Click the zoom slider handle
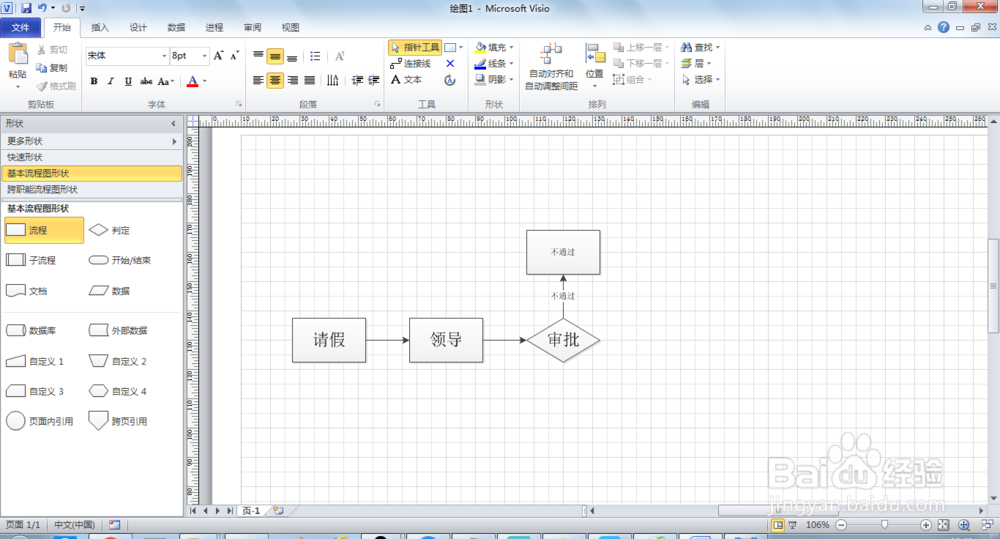This screenshot has width=1000, height=539. (884, 525)
